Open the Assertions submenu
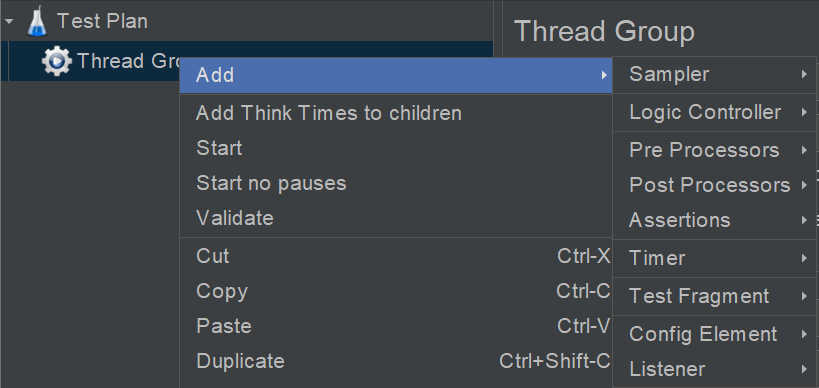The image size is (819, 388). coord(715,220)
